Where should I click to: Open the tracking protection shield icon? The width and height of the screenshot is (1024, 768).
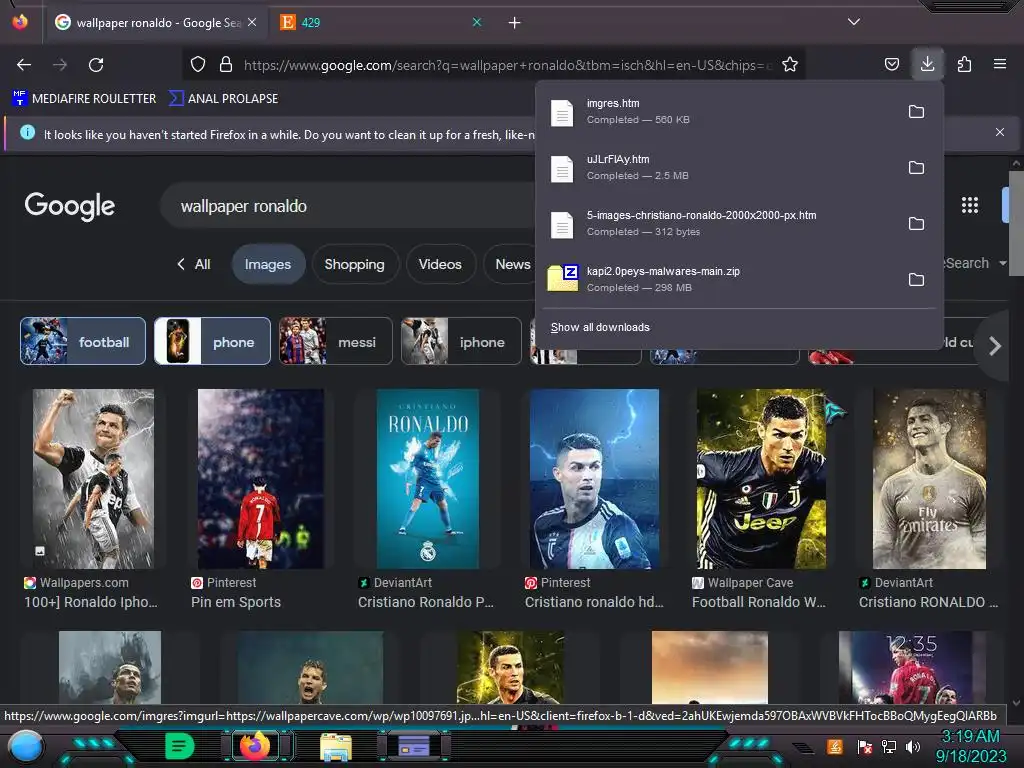(198, 65)
